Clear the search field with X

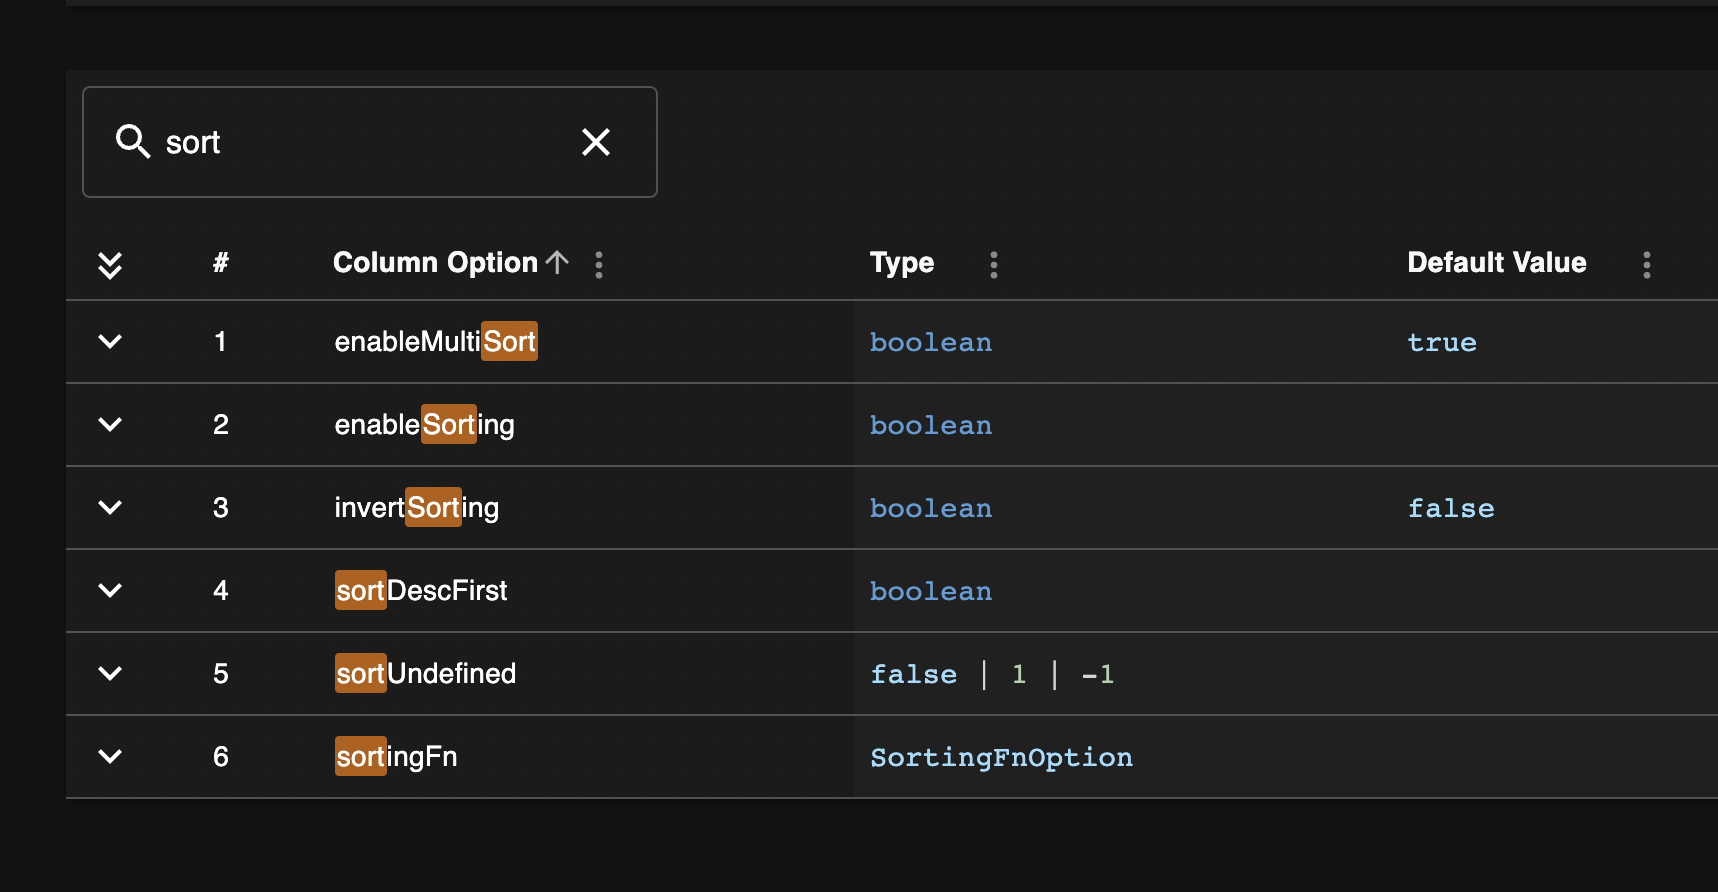point(596,142)
